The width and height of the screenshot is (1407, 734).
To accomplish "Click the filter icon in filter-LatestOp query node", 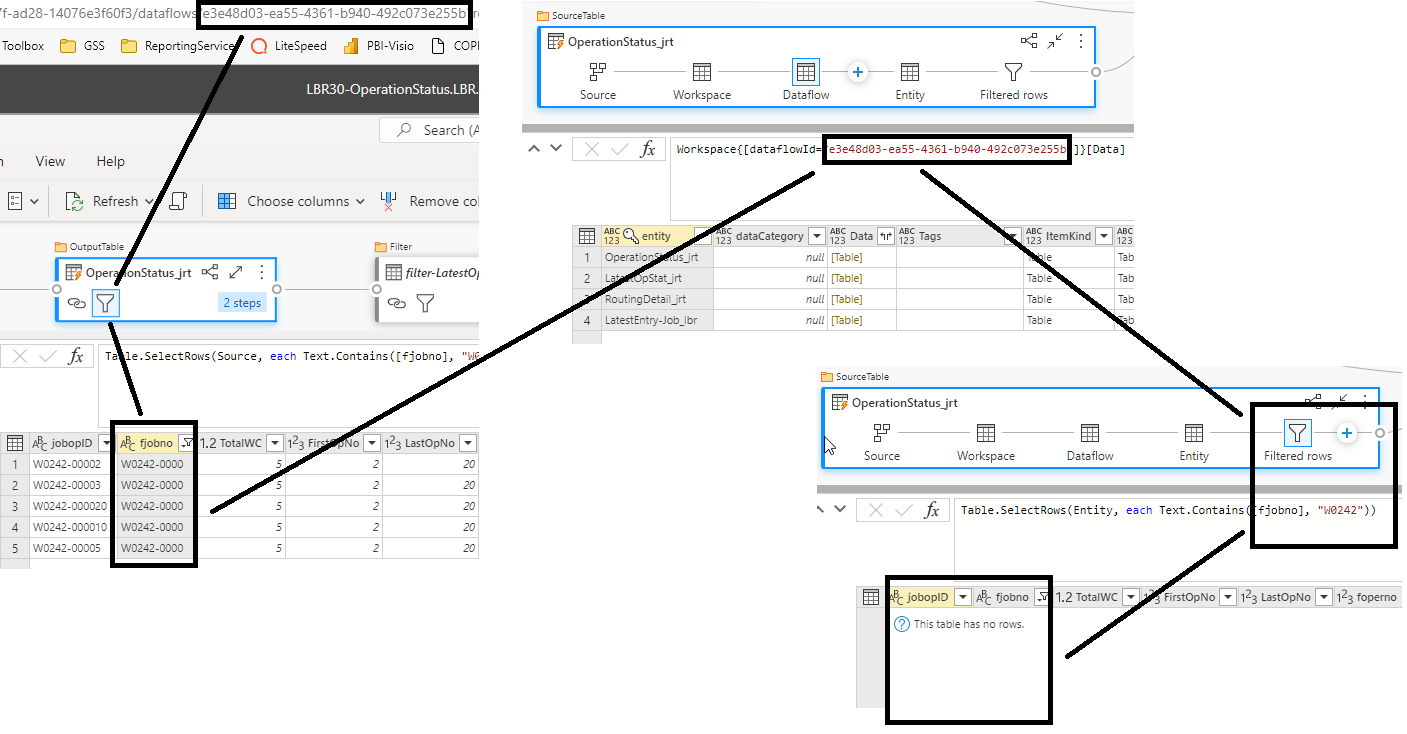I will pos(425,302).
